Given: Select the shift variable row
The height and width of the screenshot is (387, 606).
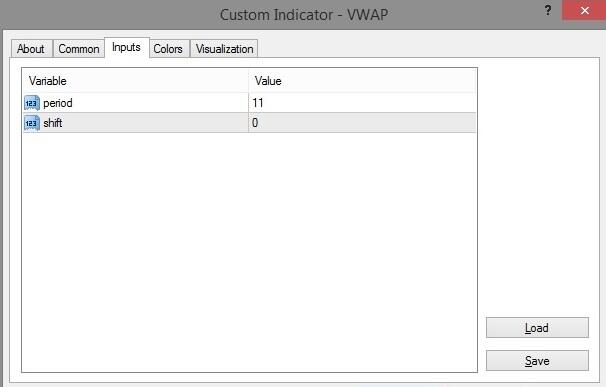Looking at the screenshot, I should pos(249,123).
